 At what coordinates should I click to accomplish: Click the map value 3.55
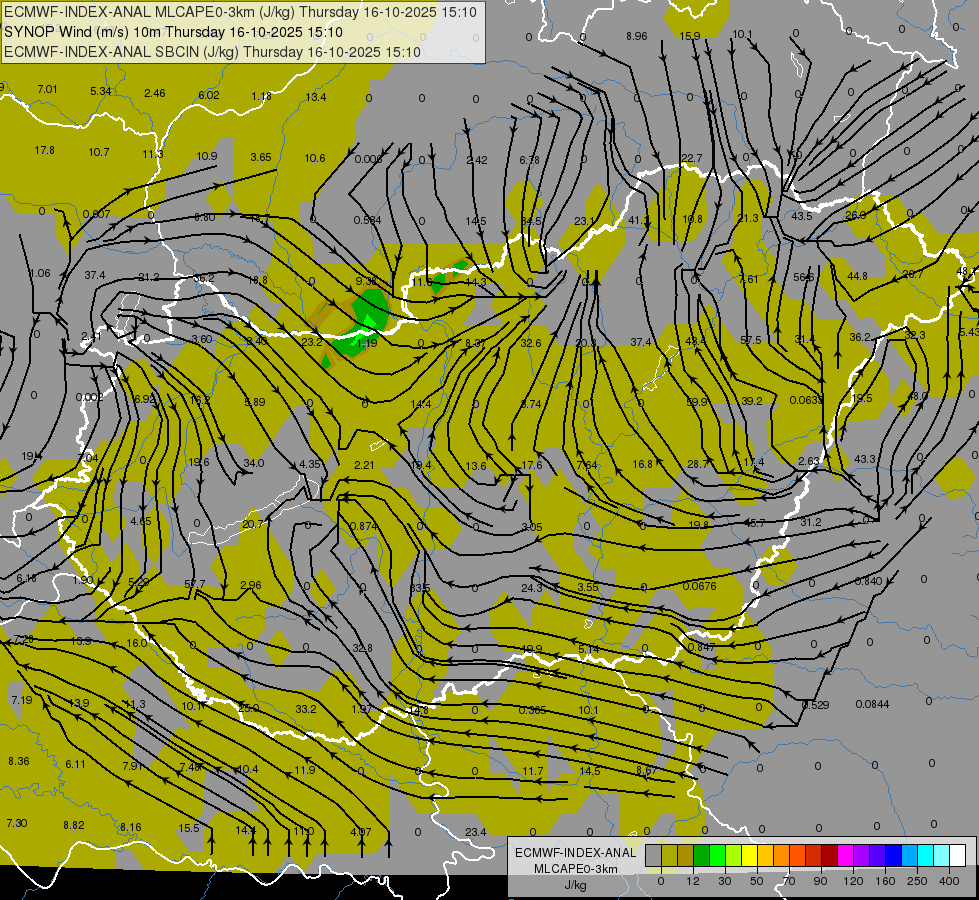(588, 587)
